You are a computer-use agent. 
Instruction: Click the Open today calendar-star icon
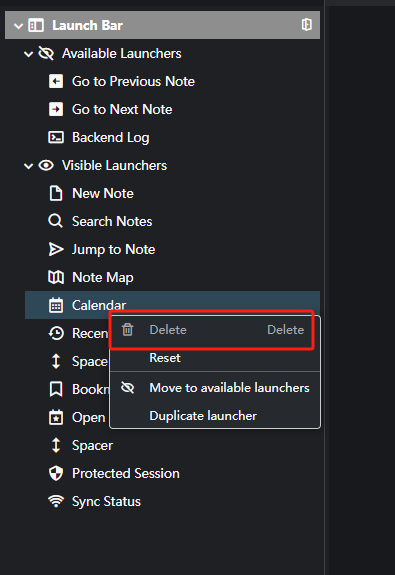click(56, 417)
